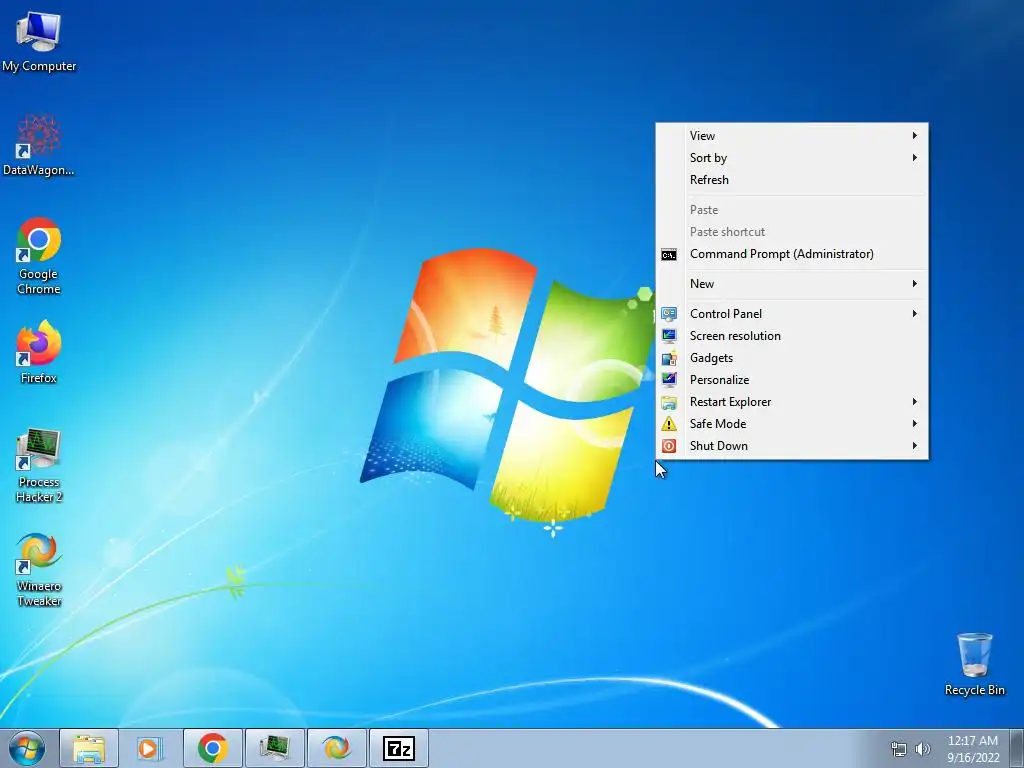Viewport: 1024px width, 768px height.
Task: Click the Control Panel menu label
Action: tap(726, 314)
